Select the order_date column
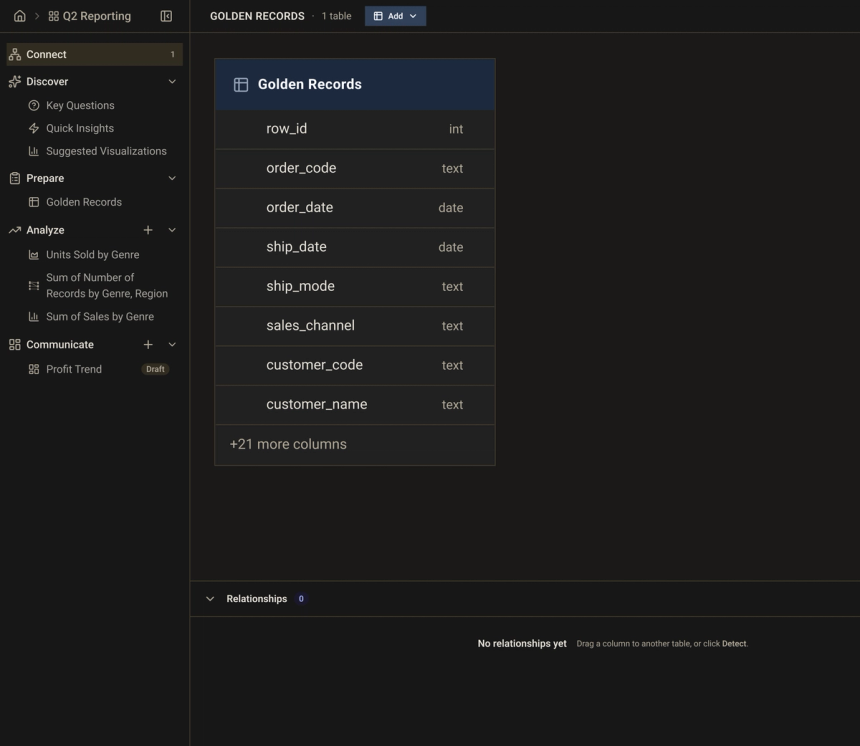Viewport: 860px width, 746px height. 355,208
